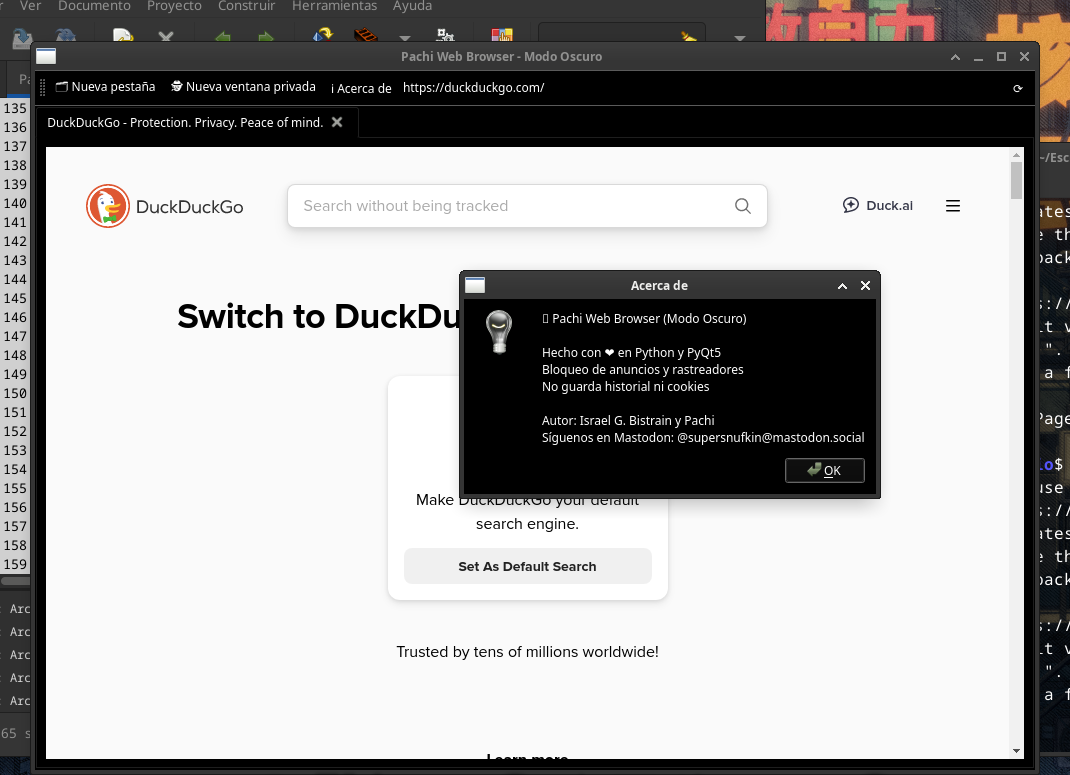This screenshot has width=1070, height=775.
Task: Confirm the Acerca de dialog with OK
Action: [824, 470]
